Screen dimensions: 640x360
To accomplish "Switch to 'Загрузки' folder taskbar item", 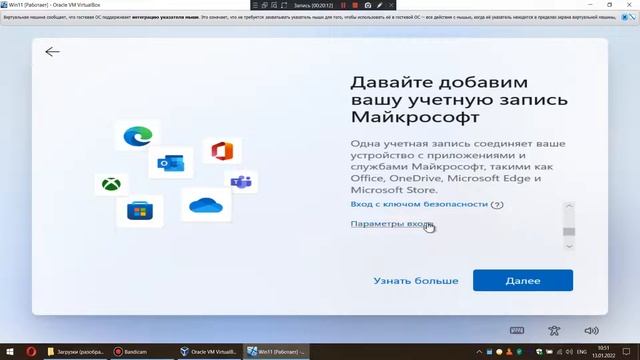I will coord(75,351).
